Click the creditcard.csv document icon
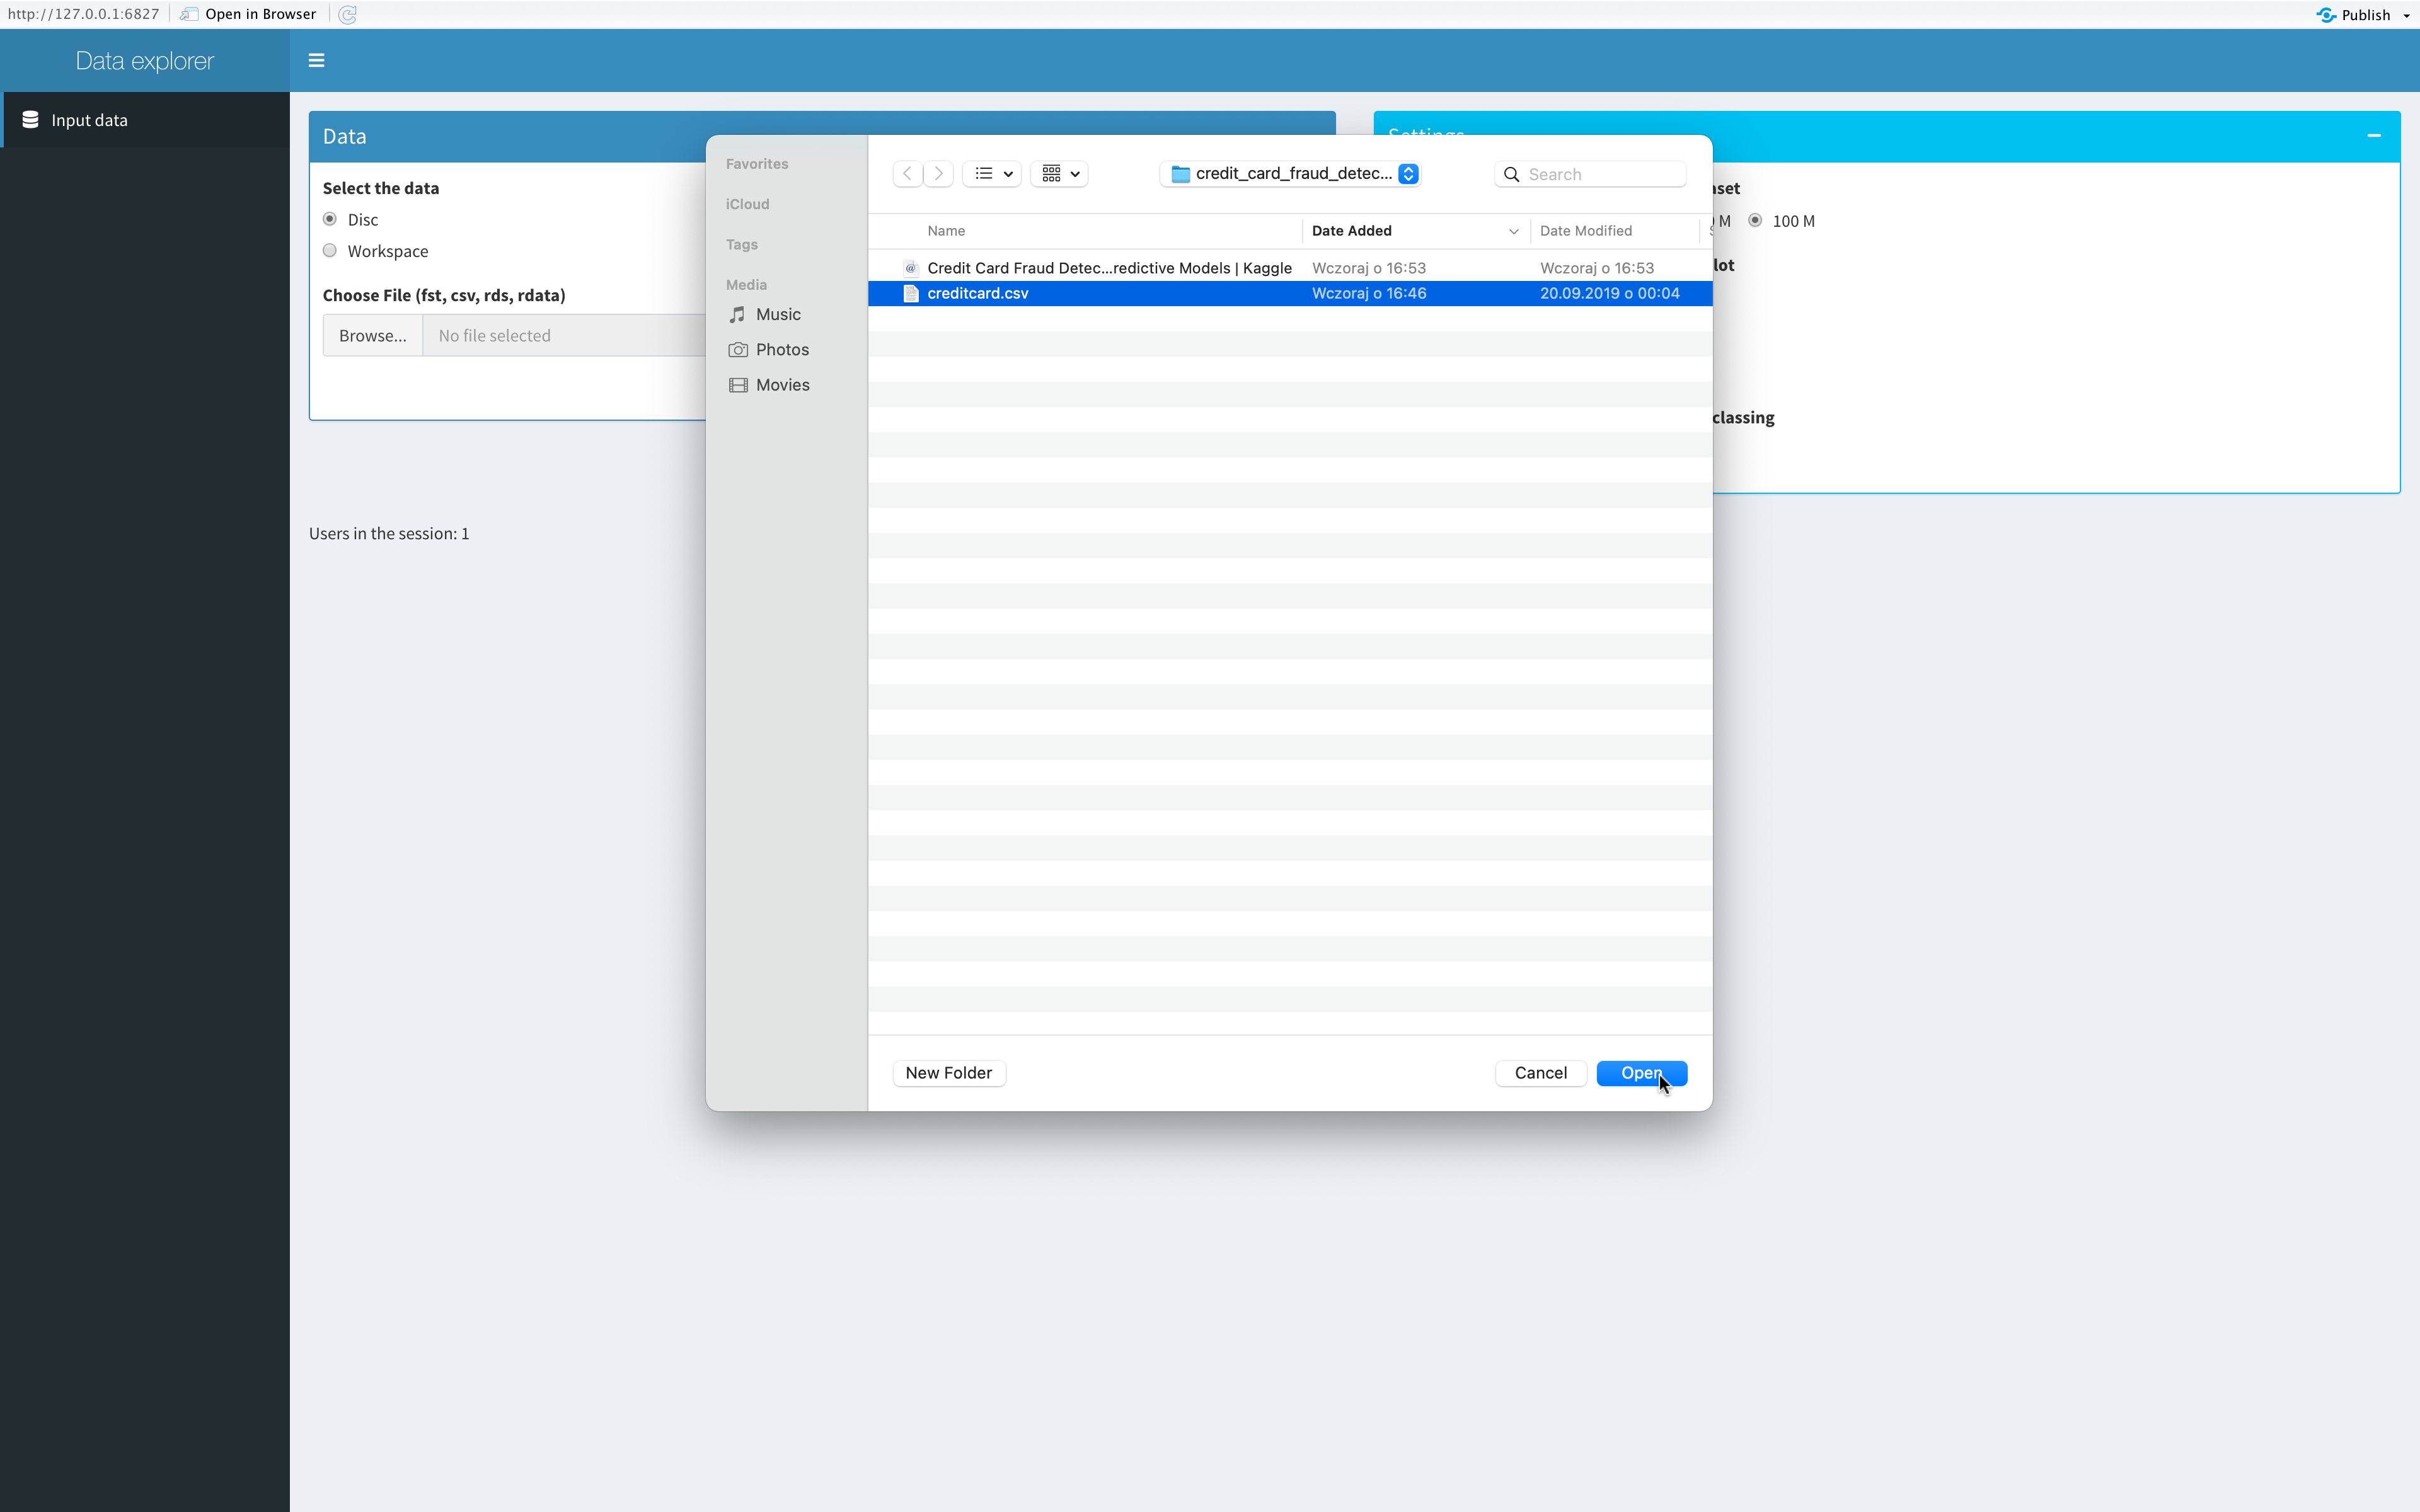The image size is (2420, 1512). point(910,293)
